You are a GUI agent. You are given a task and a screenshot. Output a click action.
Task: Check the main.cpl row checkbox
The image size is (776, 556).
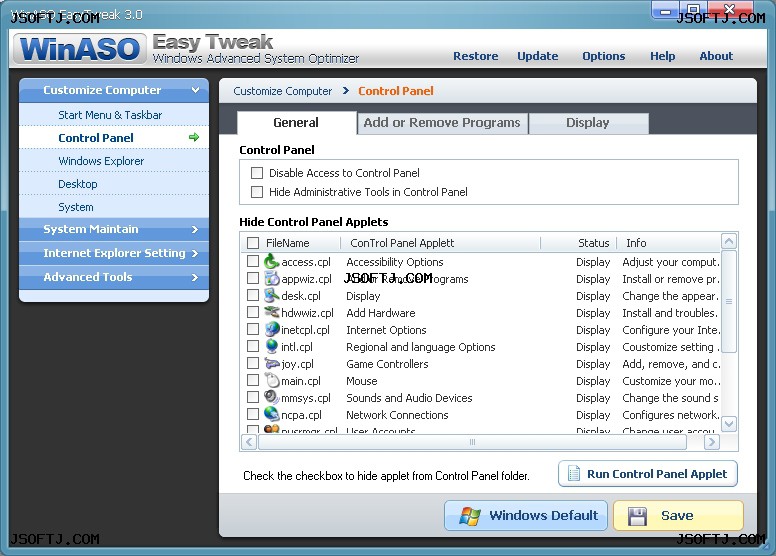click(x=253, y=380)
